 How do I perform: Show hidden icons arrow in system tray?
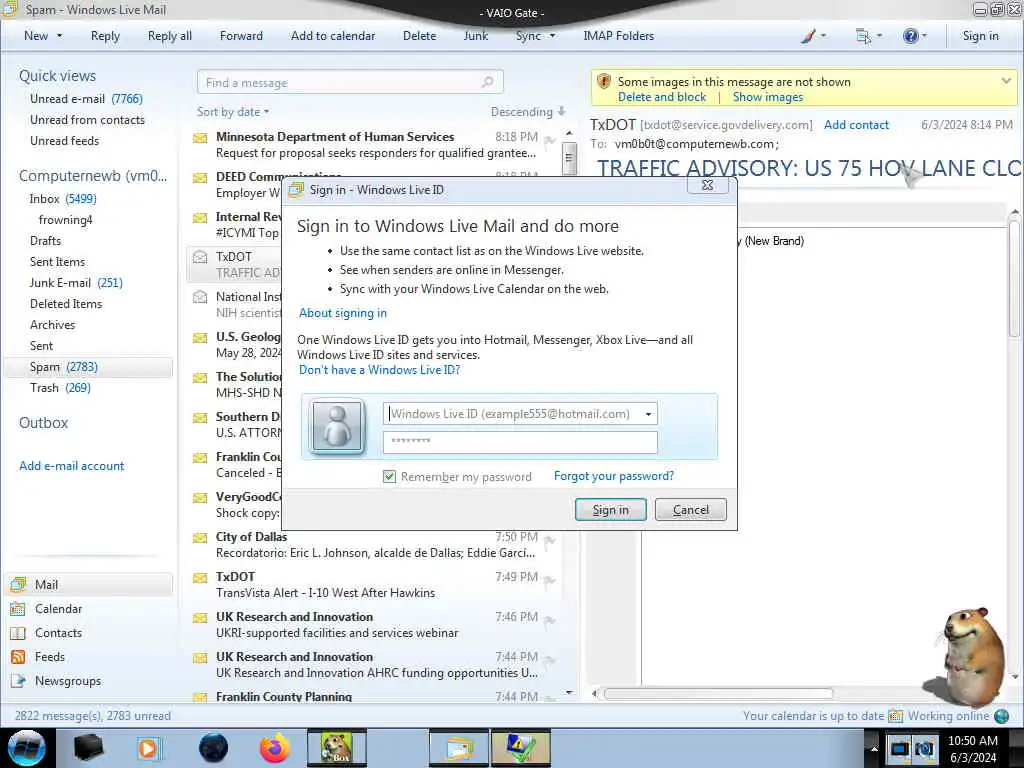(873, 748)
